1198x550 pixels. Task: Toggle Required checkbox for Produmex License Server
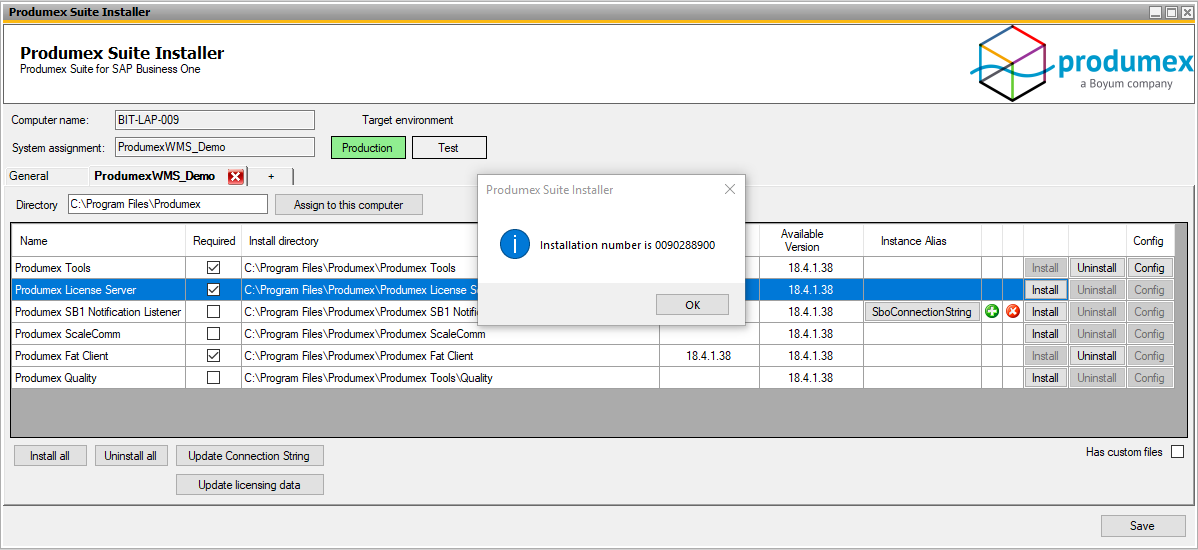click(214, 290)
